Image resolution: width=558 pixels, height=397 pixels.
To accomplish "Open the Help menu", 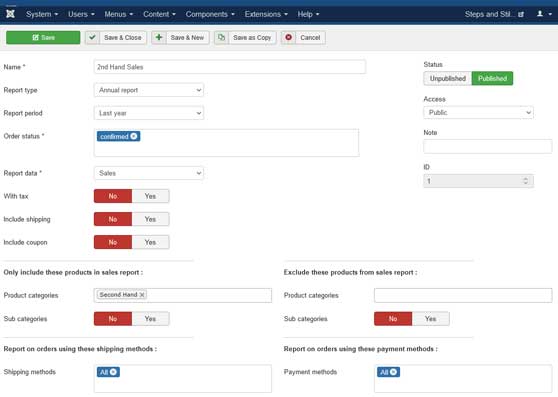I will click(308, 14).
